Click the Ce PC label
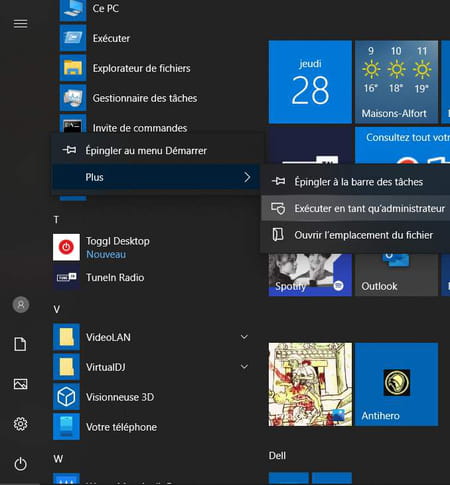This screenshot has width=450, height=485. (x=105, y=8)
